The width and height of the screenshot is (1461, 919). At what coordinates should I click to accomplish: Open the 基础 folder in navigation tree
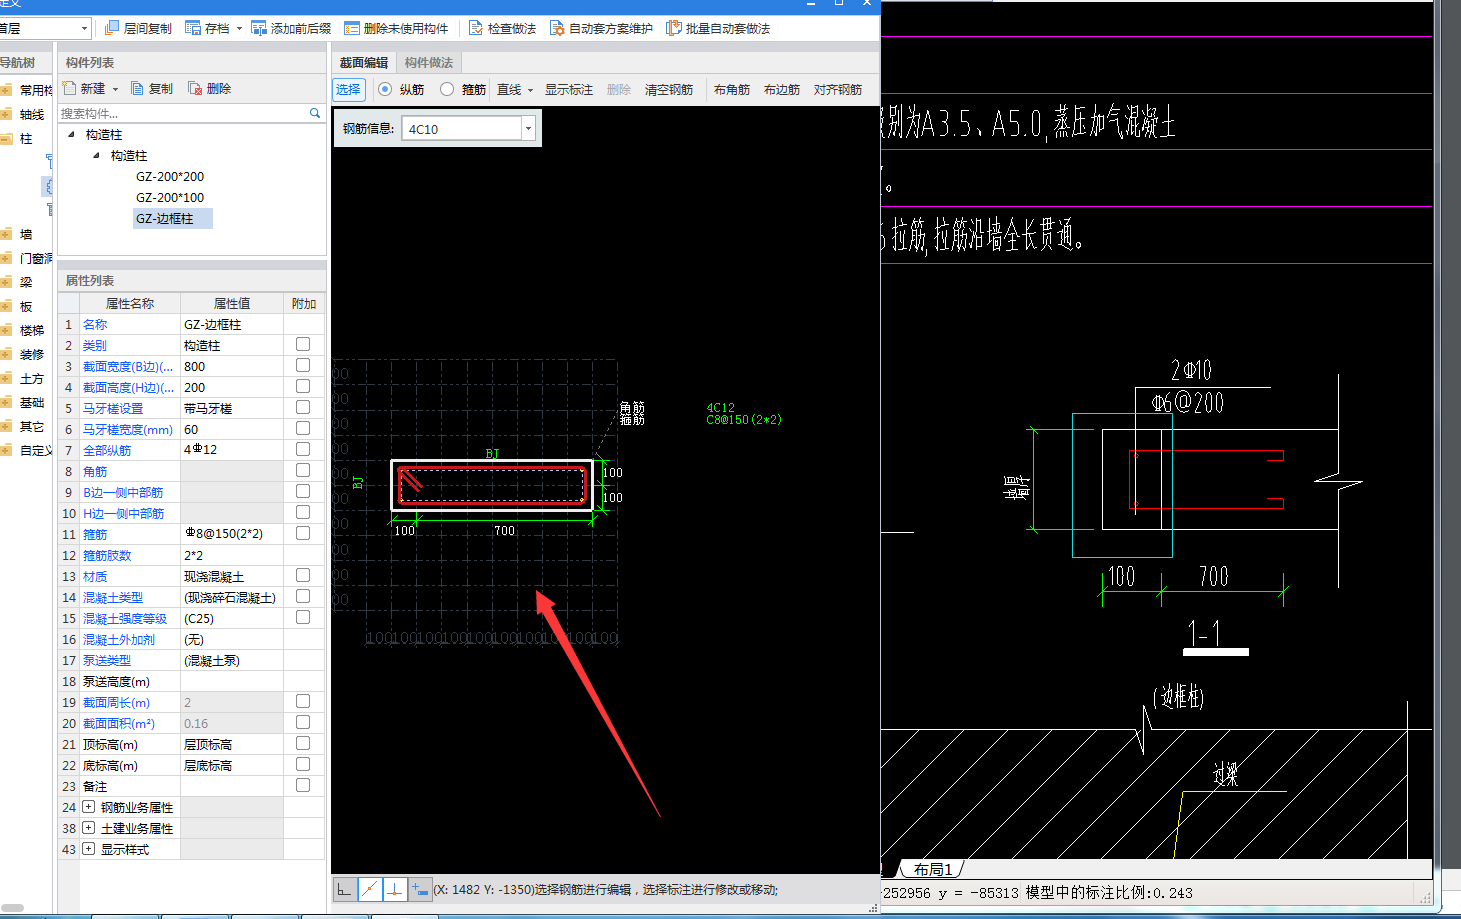tap(6, 402)
